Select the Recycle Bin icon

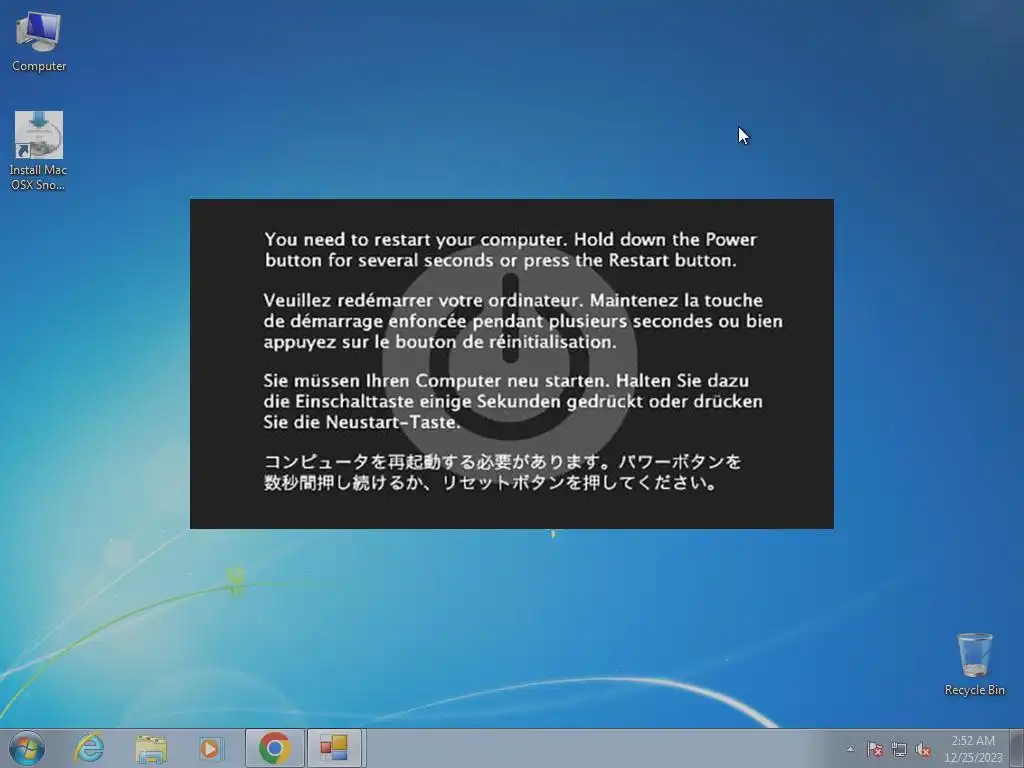[974, 664]
